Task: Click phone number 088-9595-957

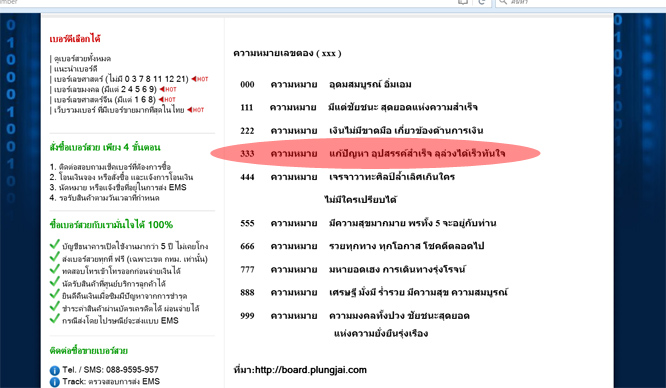Action: tap(132, 370)
